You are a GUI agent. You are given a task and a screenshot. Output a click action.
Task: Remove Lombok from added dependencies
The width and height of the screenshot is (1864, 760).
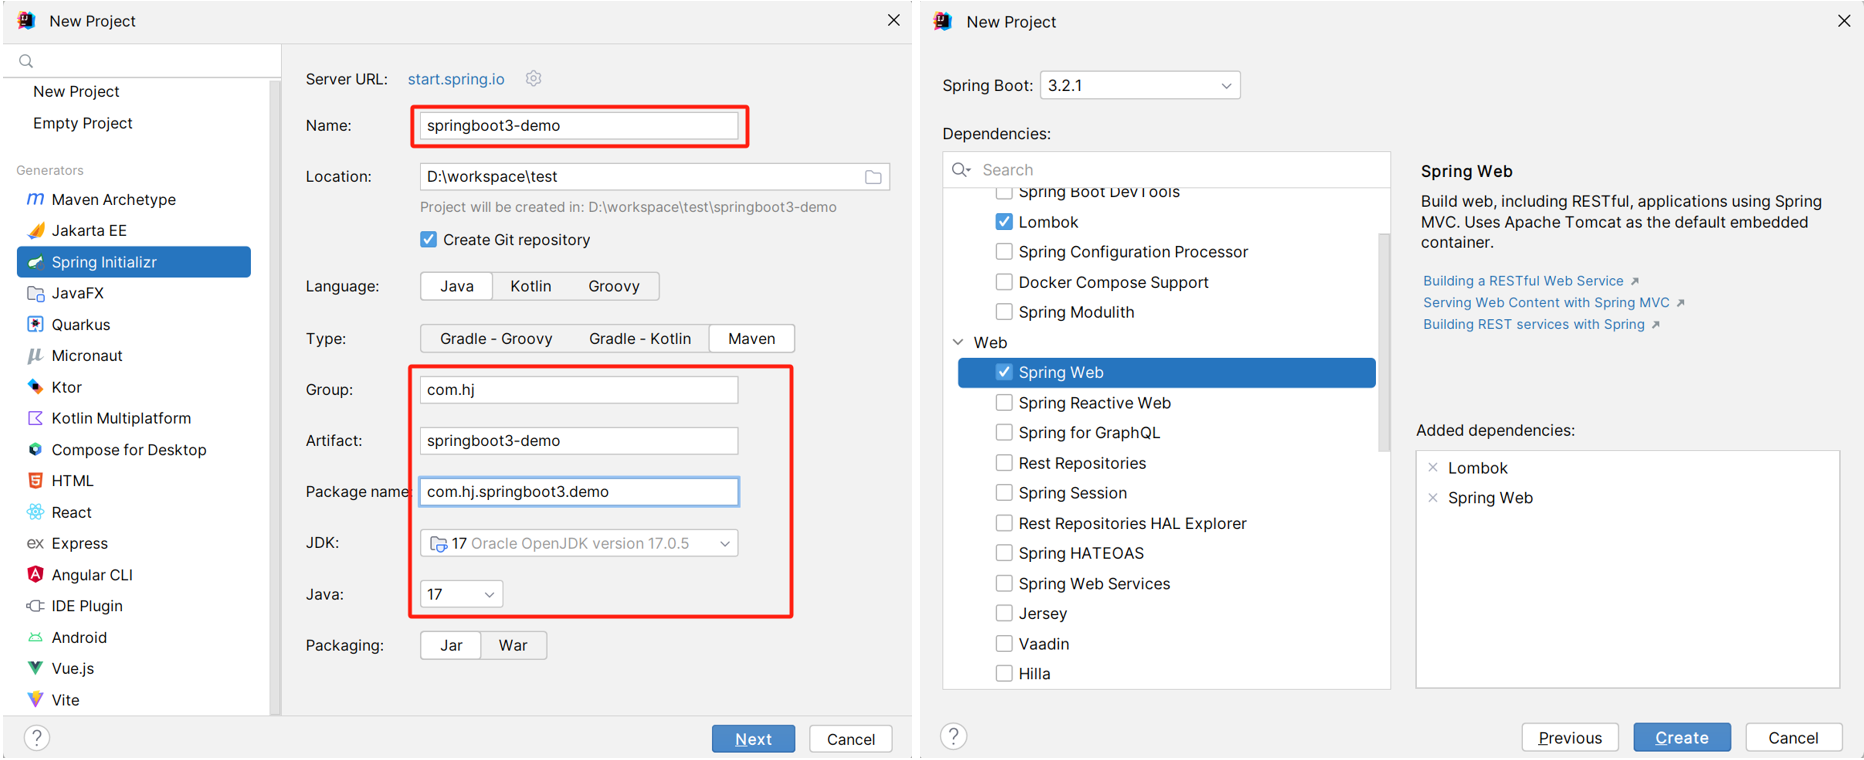pyautogui.click(x=1433, y=467)
